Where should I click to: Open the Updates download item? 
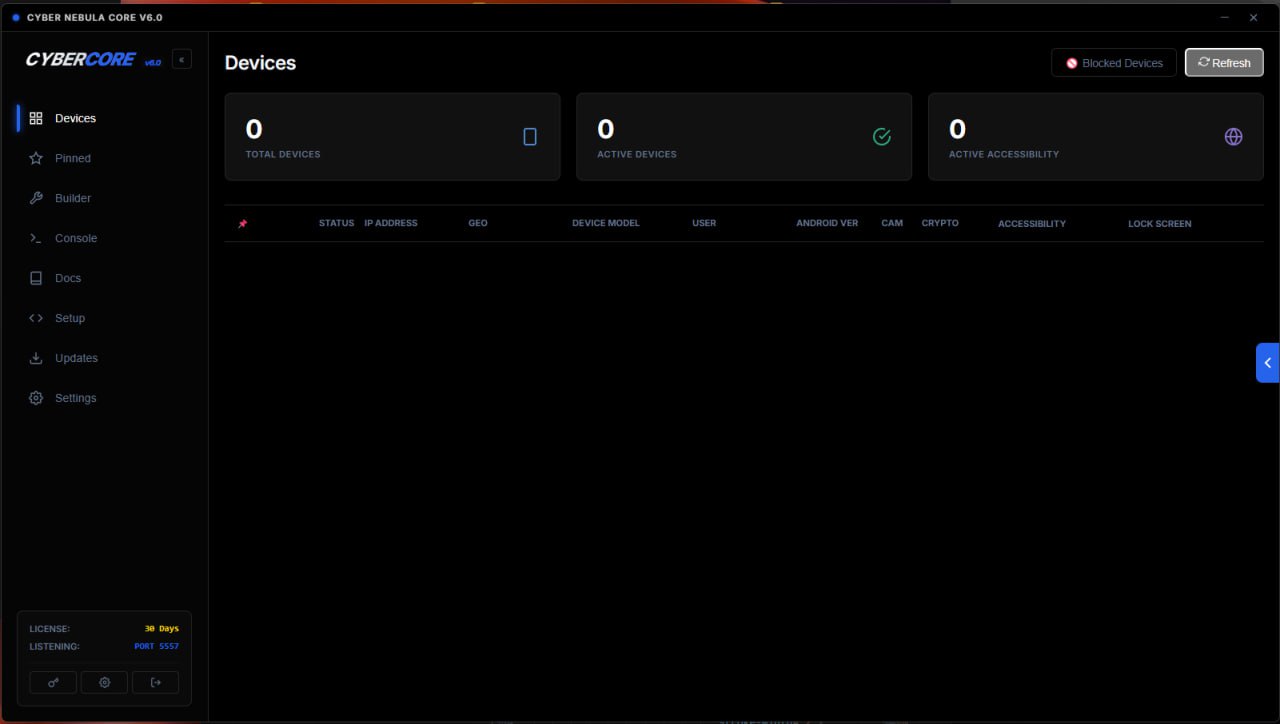click(104, 358)
